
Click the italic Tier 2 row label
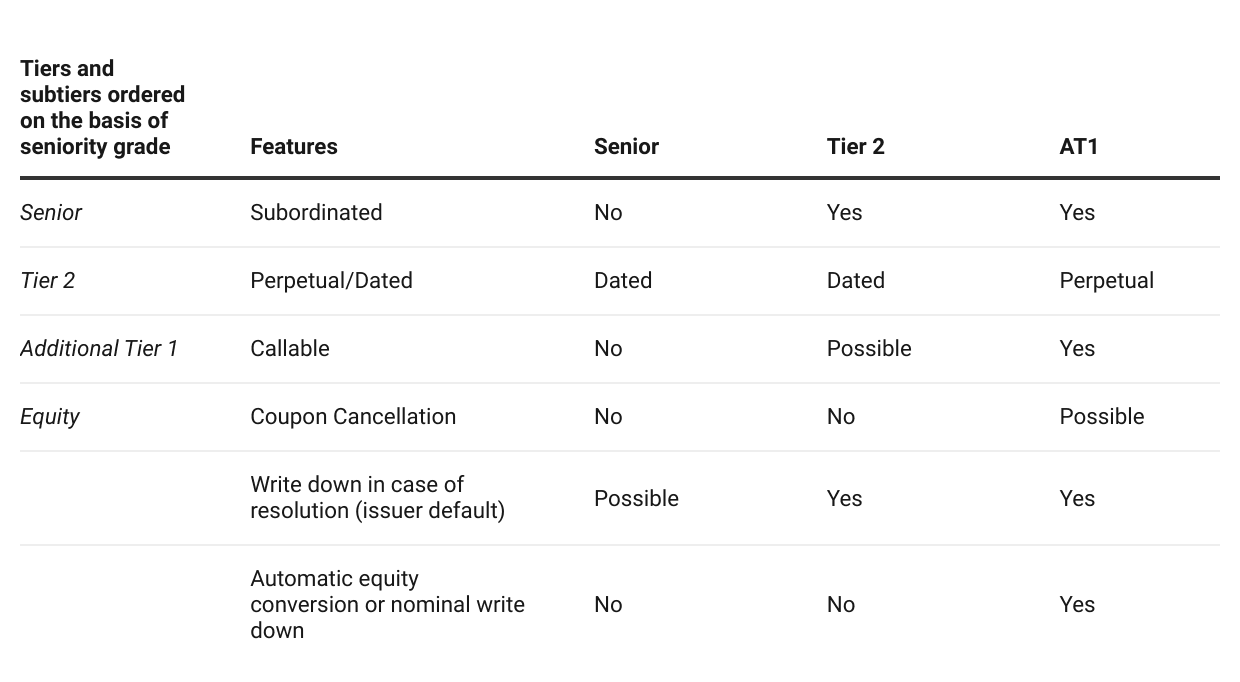click(48, 281)
